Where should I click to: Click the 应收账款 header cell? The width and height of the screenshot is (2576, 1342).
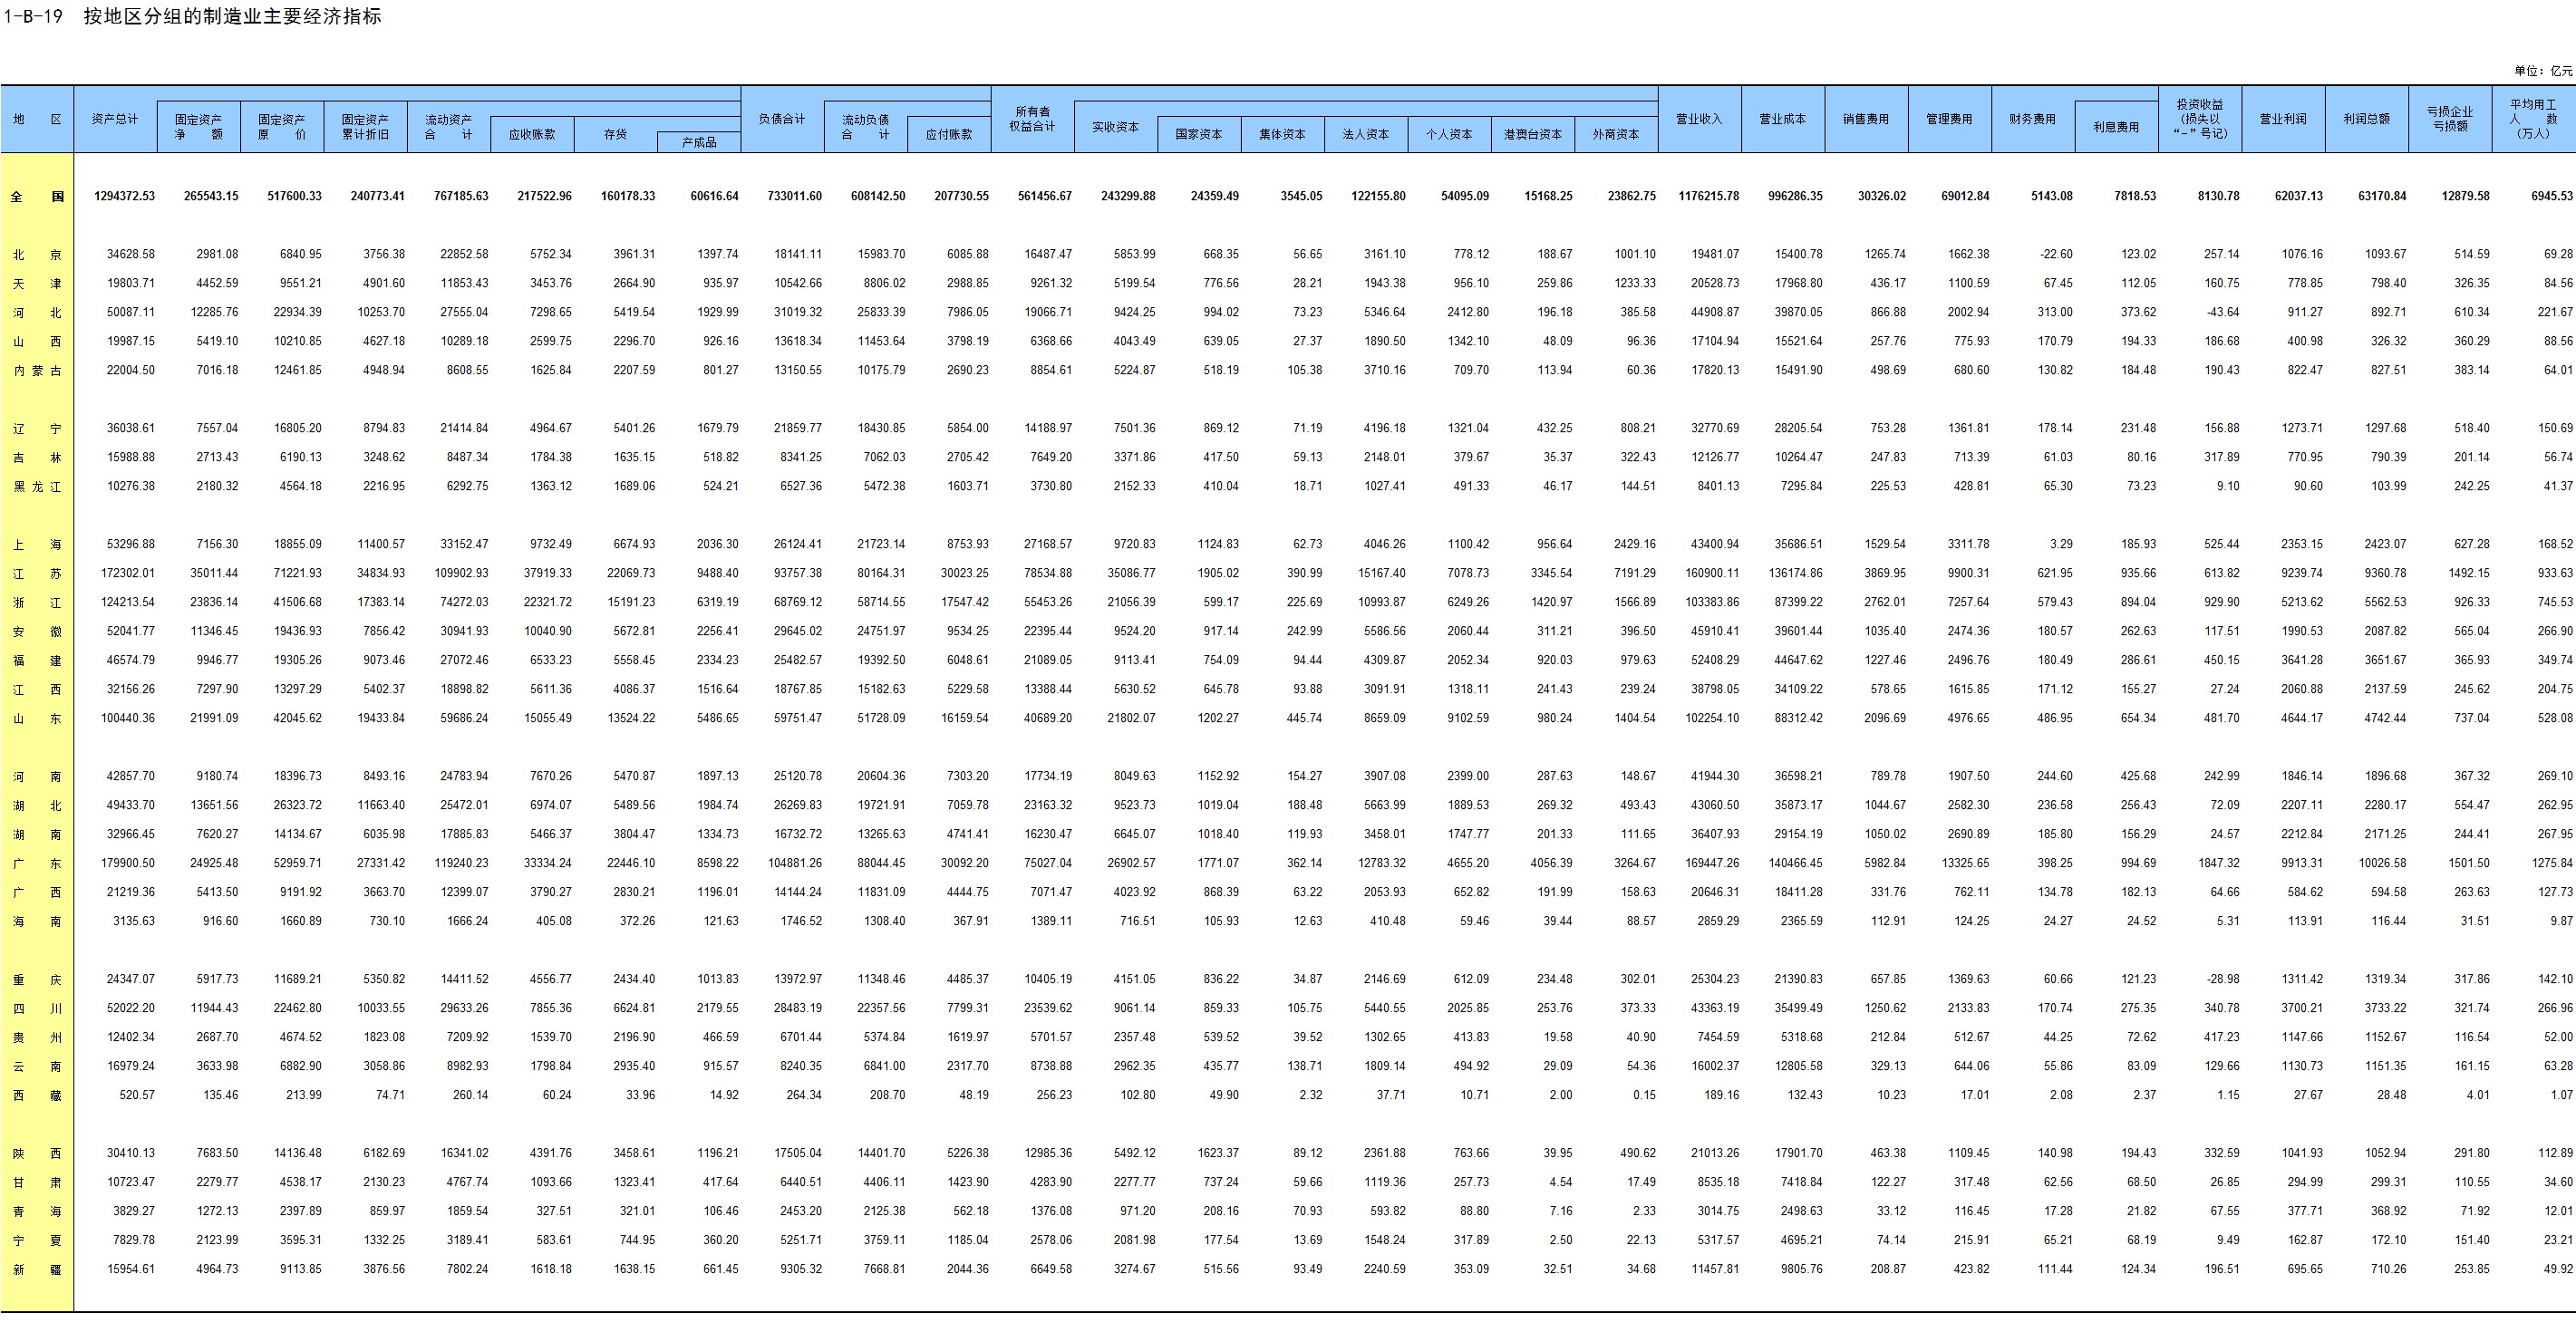coord(532,134)
